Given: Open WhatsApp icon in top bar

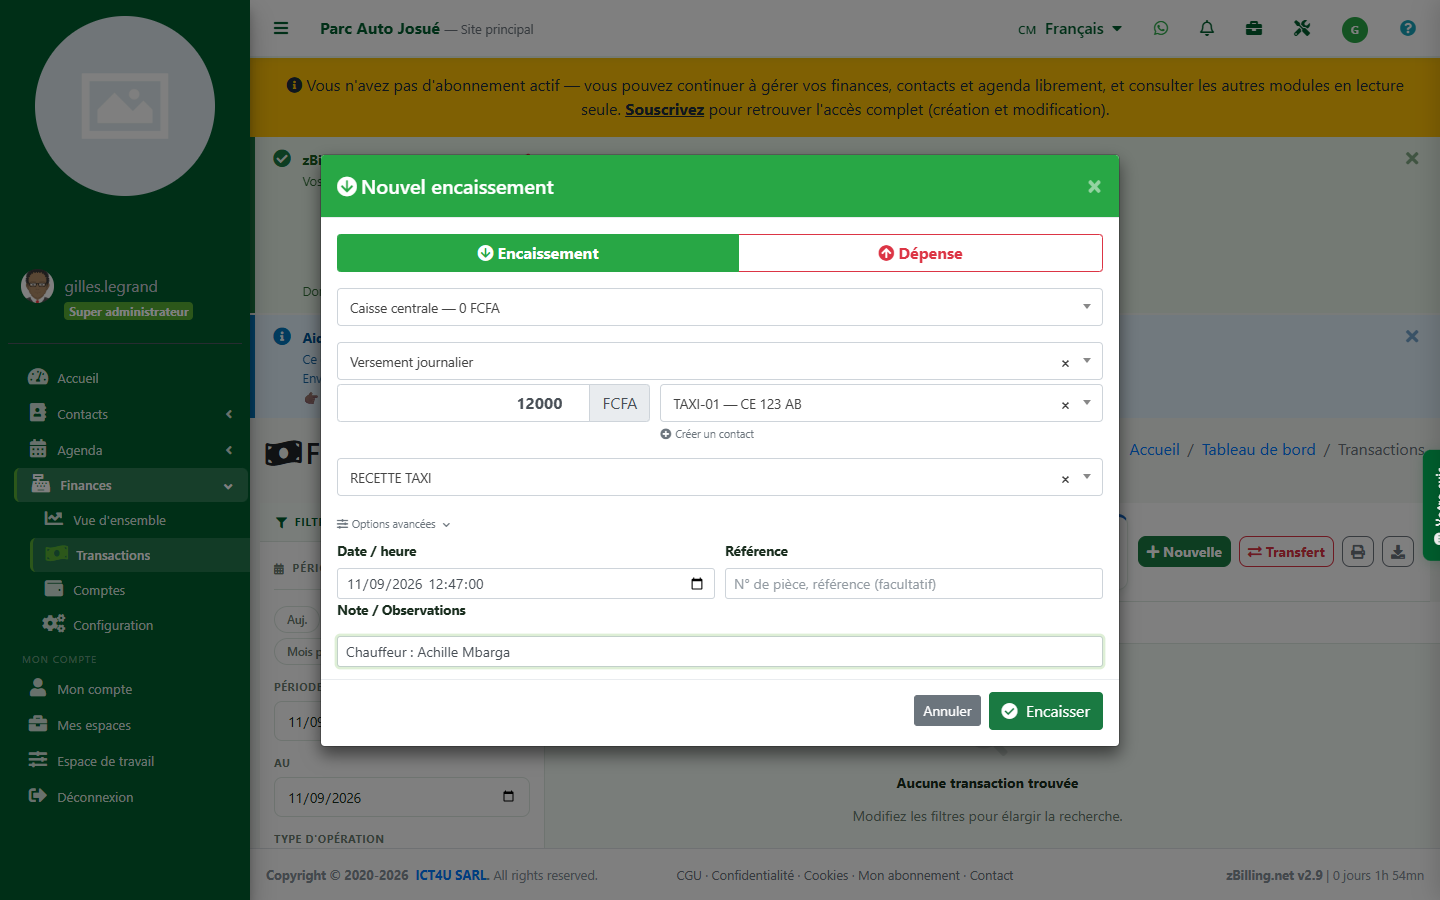Looking at the screenshot, I should click(x=1161, y=28).
